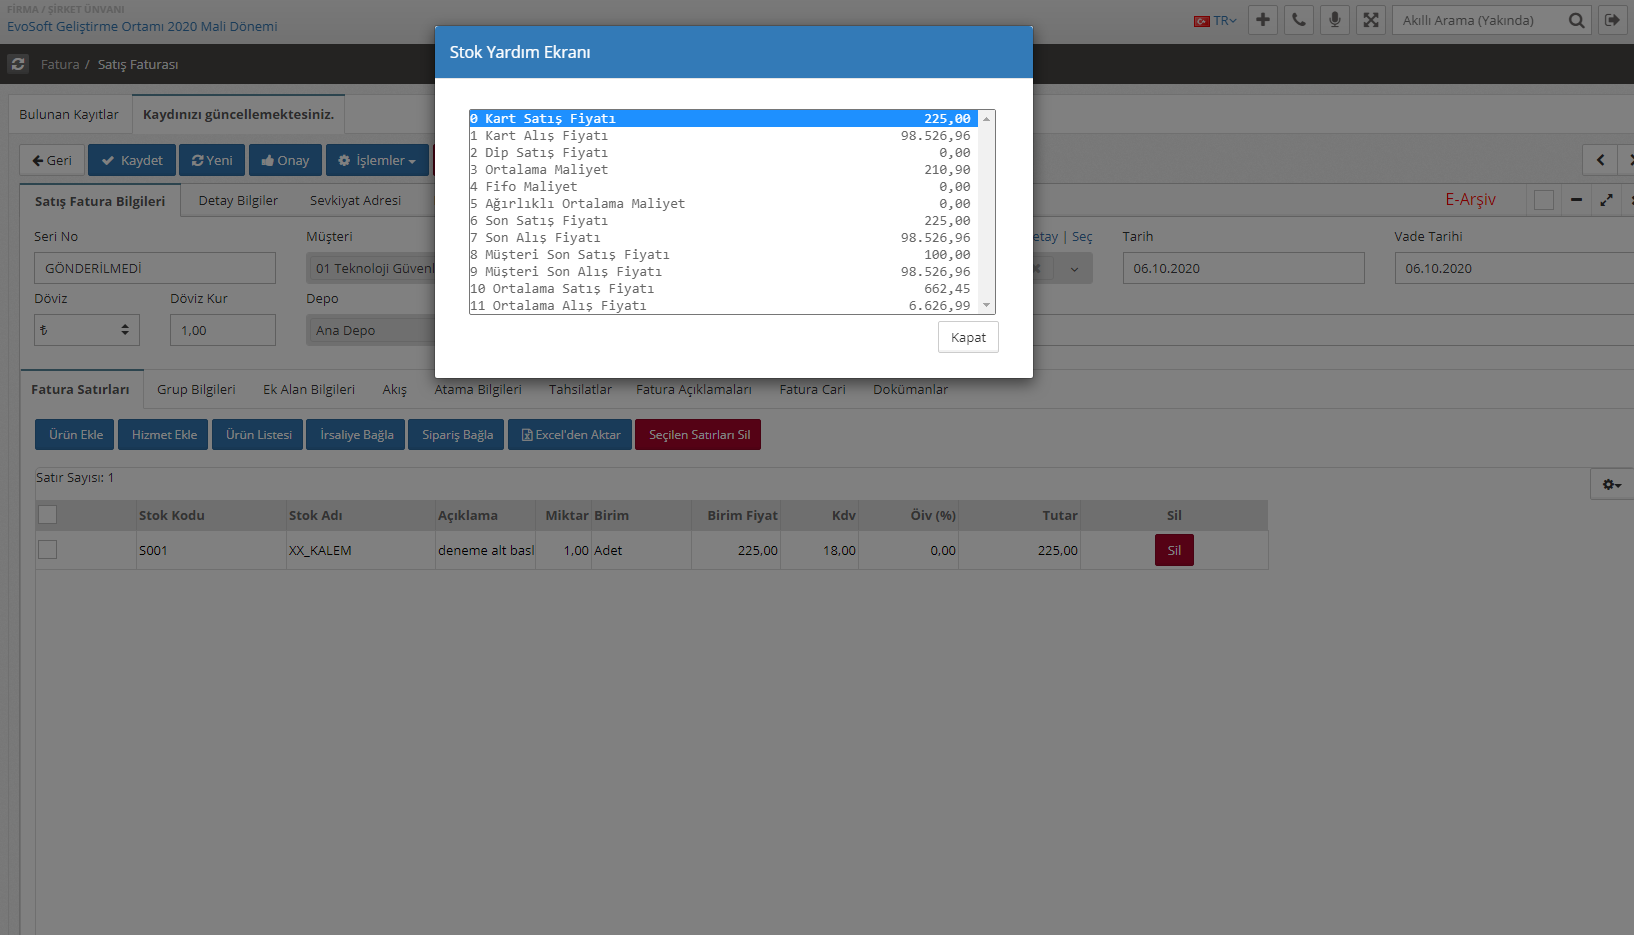The height and width of the screenshot is (935, 1634).
Task: Tick the E-Arşiv checkbox
Action: click(1544, 200)
